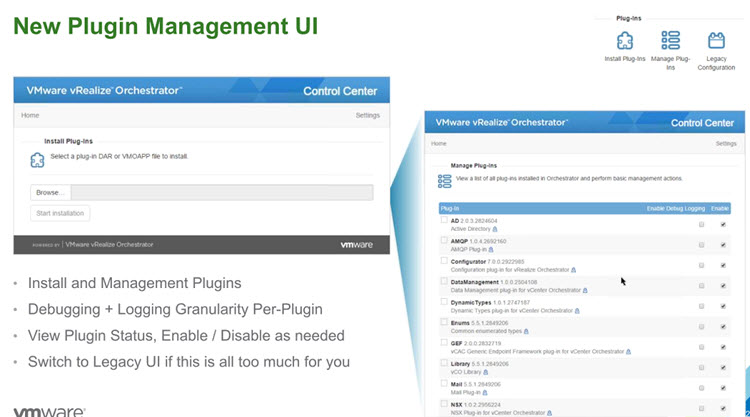
Task: Click lock icon next to AMQP Plug-in
Action: click(x=491, y=250)
